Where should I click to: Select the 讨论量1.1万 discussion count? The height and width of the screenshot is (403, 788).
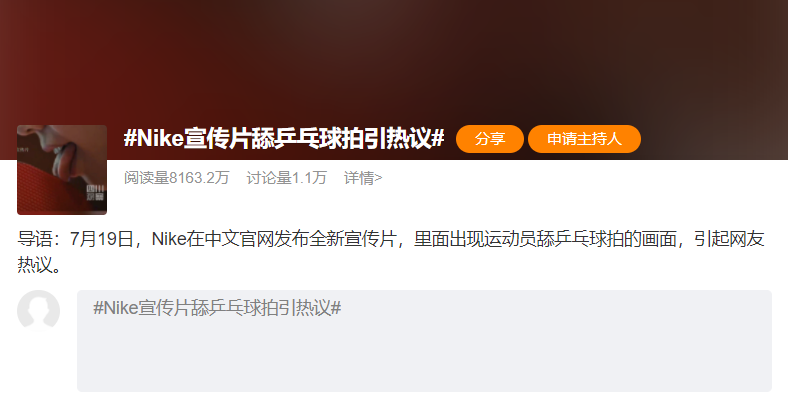[x=286, y=178]
